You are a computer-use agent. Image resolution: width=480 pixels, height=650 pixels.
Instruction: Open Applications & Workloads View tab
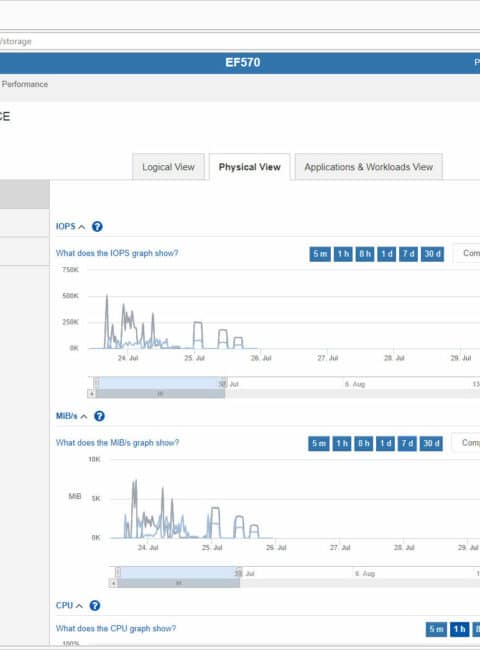368,167
